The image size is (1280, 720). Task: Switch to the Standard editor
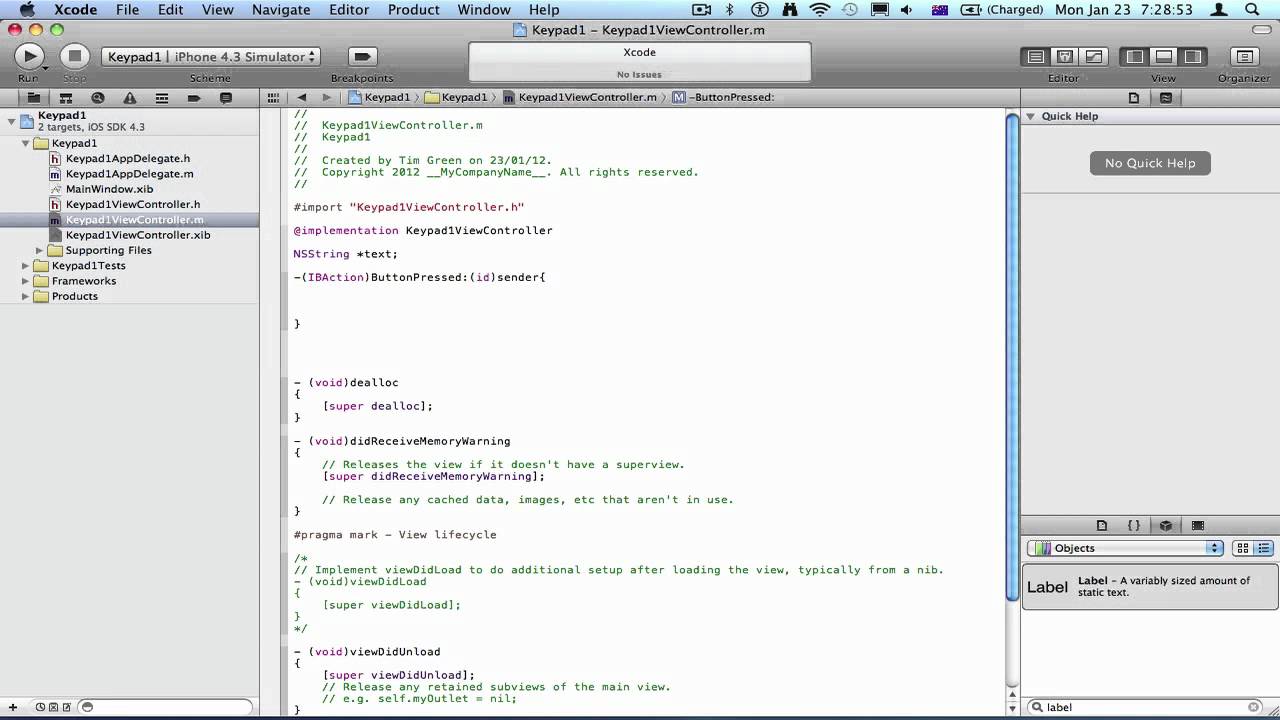(x=1036, y=57)
